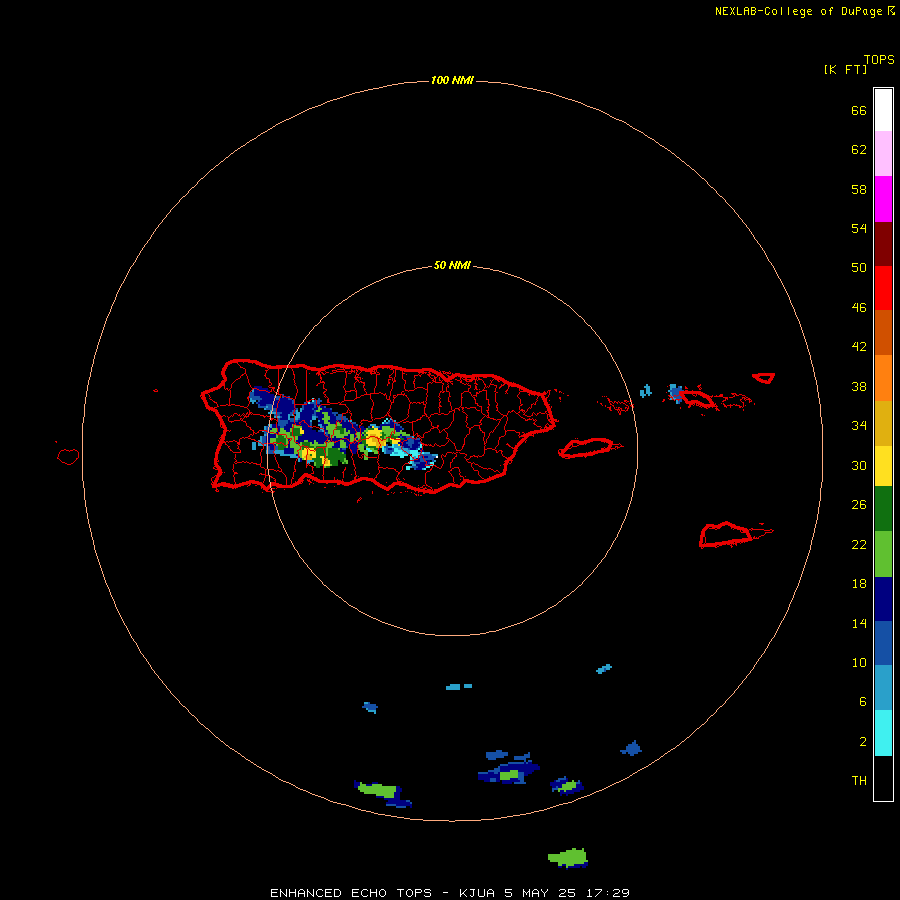Click the legend value 18
Image resolution: width=900 pixels, height=900 pixels.
click(x=859, y=584)
